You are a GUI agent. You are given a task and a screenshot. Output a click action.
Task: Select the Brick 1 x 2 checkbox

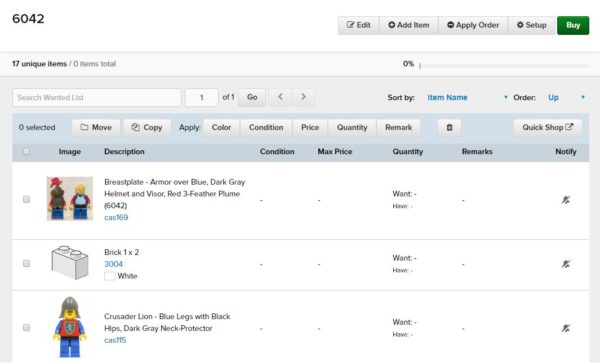(x=26, y=264)
